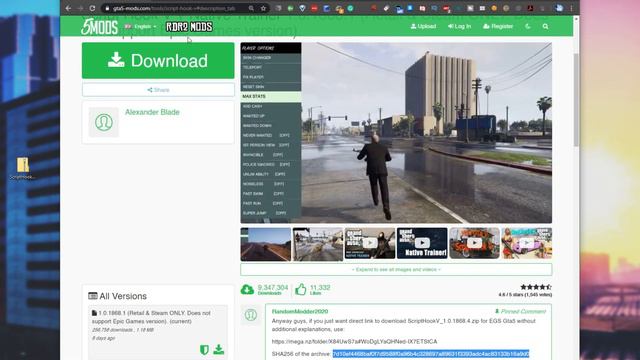Click the 11,332 likes count
The width and height of the screenshot is (640, 360).
(x=320, y=287)
